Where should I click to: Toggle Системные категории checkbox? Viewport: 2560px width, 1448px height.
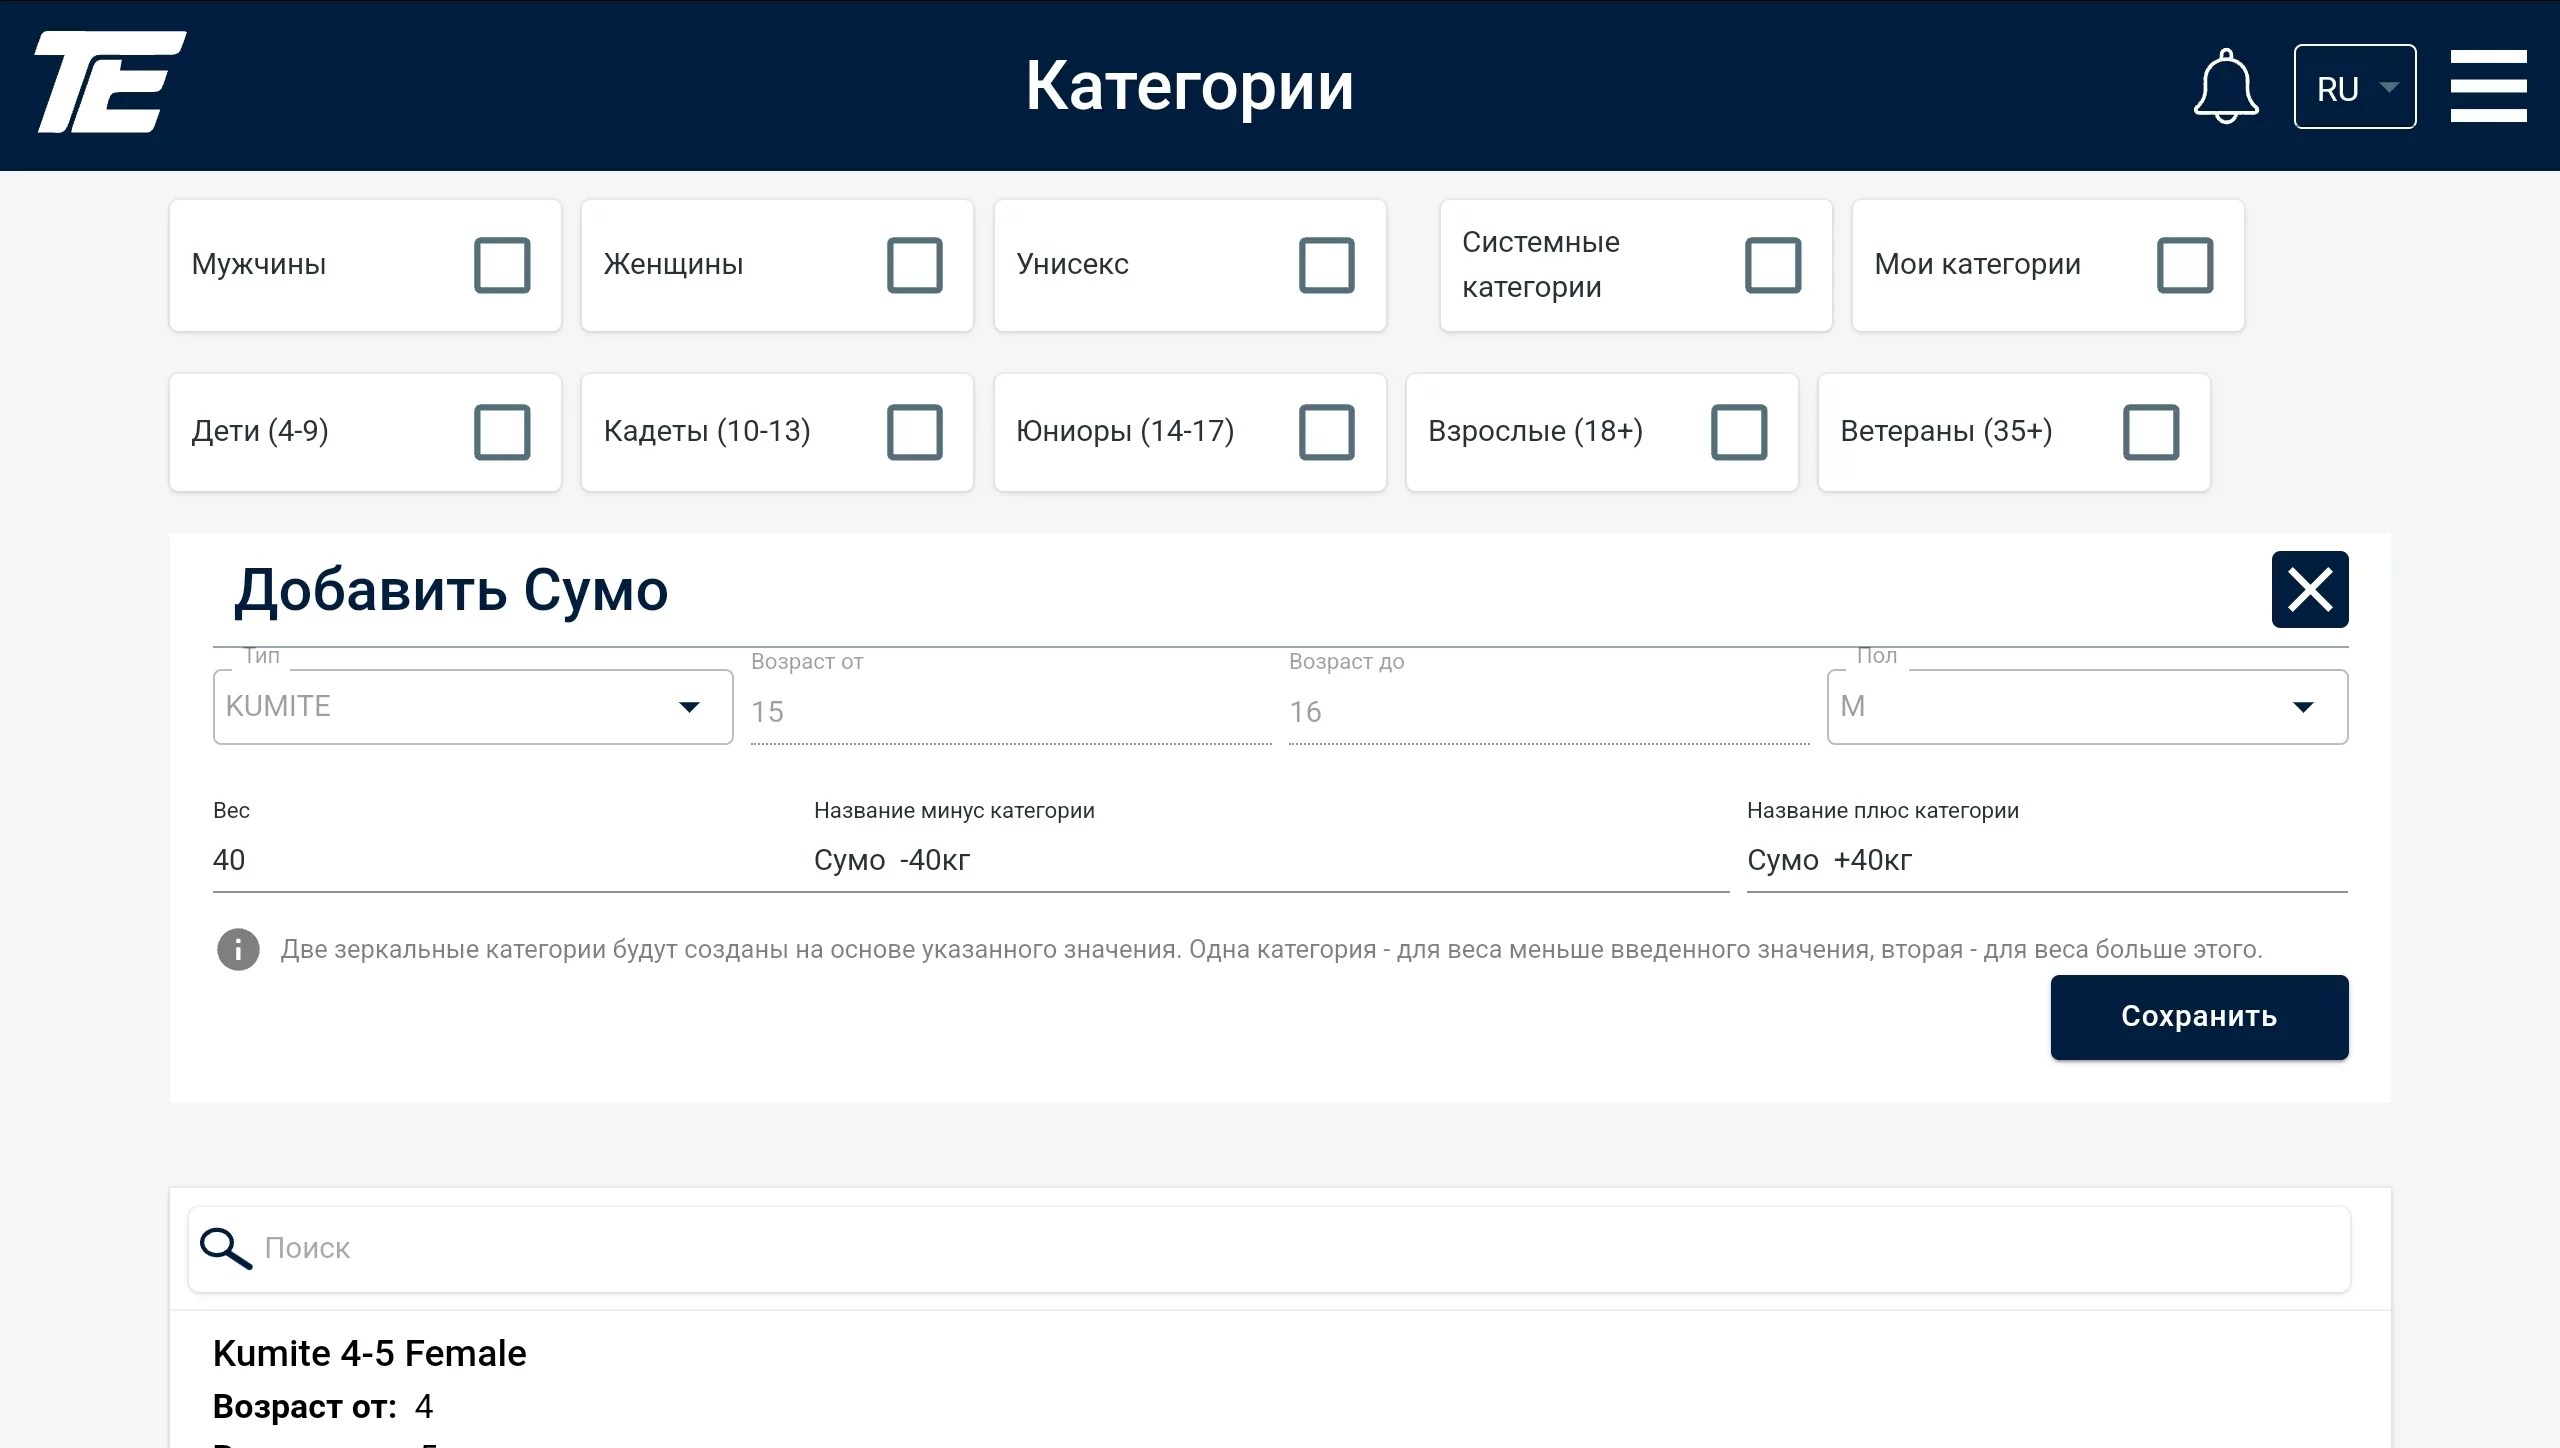(1773, 265)
